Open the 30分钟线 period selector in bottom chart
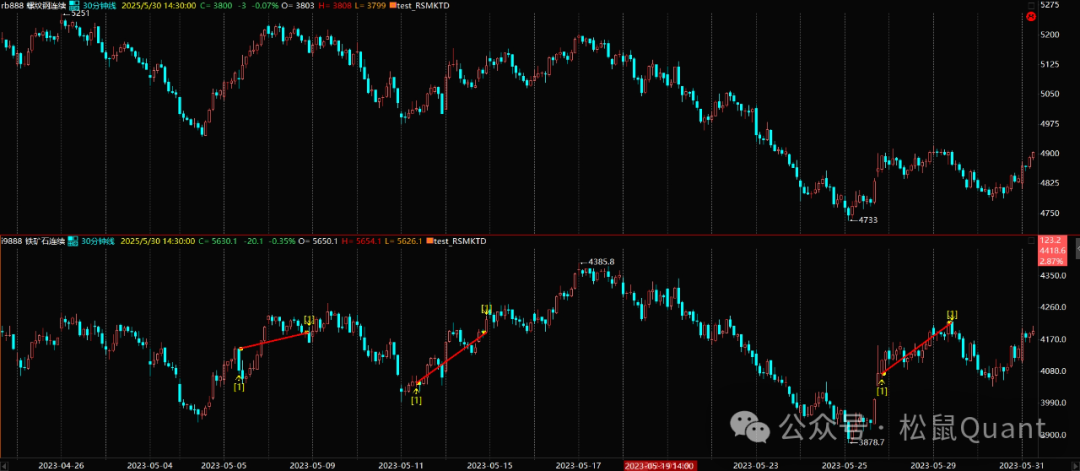Screen dimensions: 1080x471 (x=98, y=241)
